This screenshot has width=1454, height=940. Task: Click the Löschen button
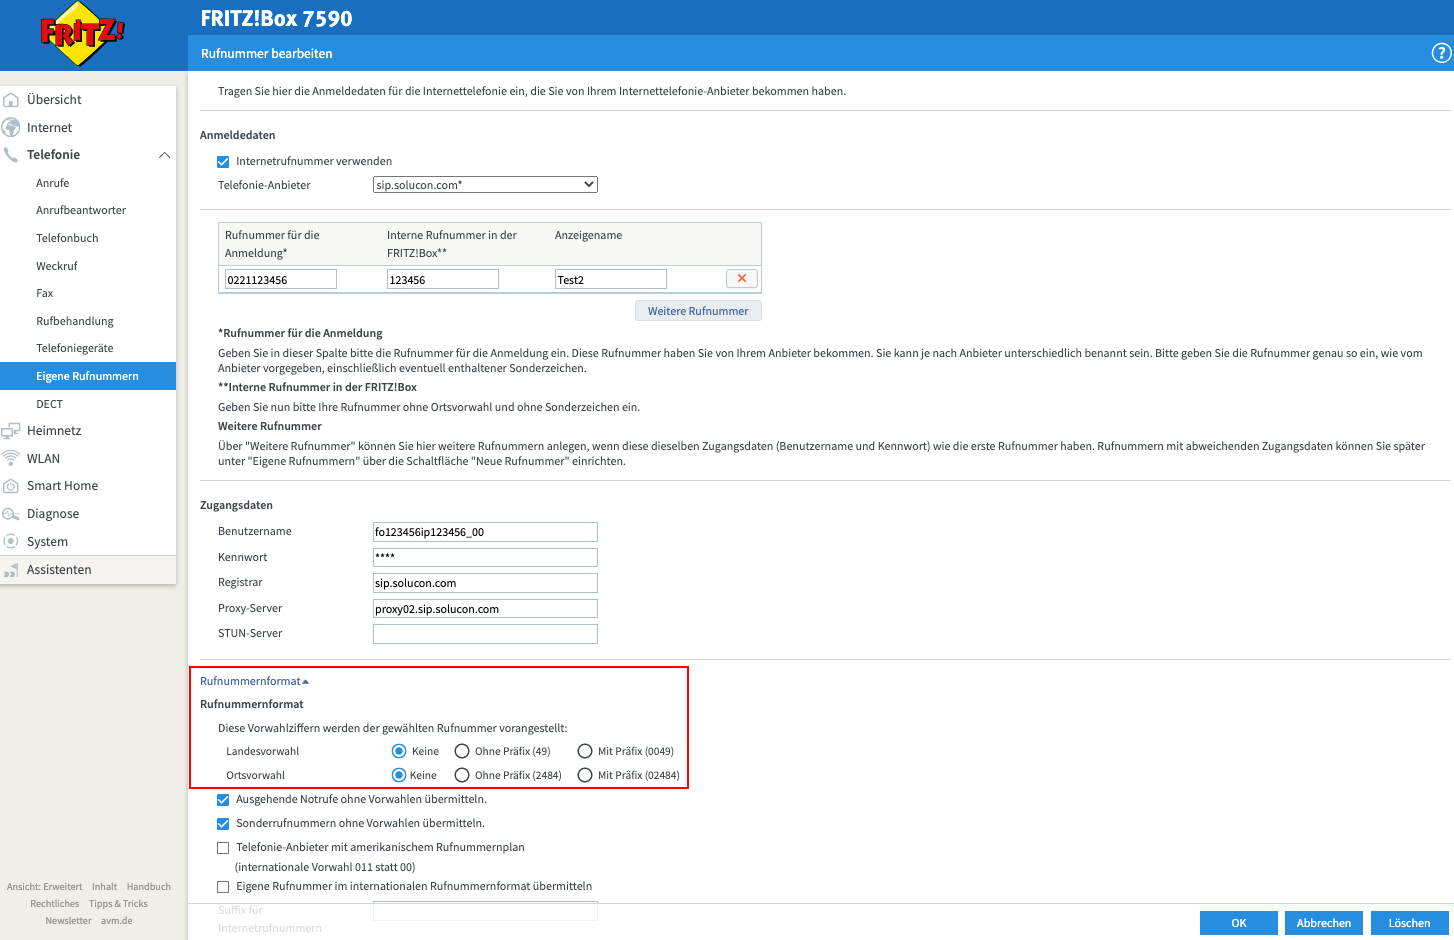coord(1410,923)
